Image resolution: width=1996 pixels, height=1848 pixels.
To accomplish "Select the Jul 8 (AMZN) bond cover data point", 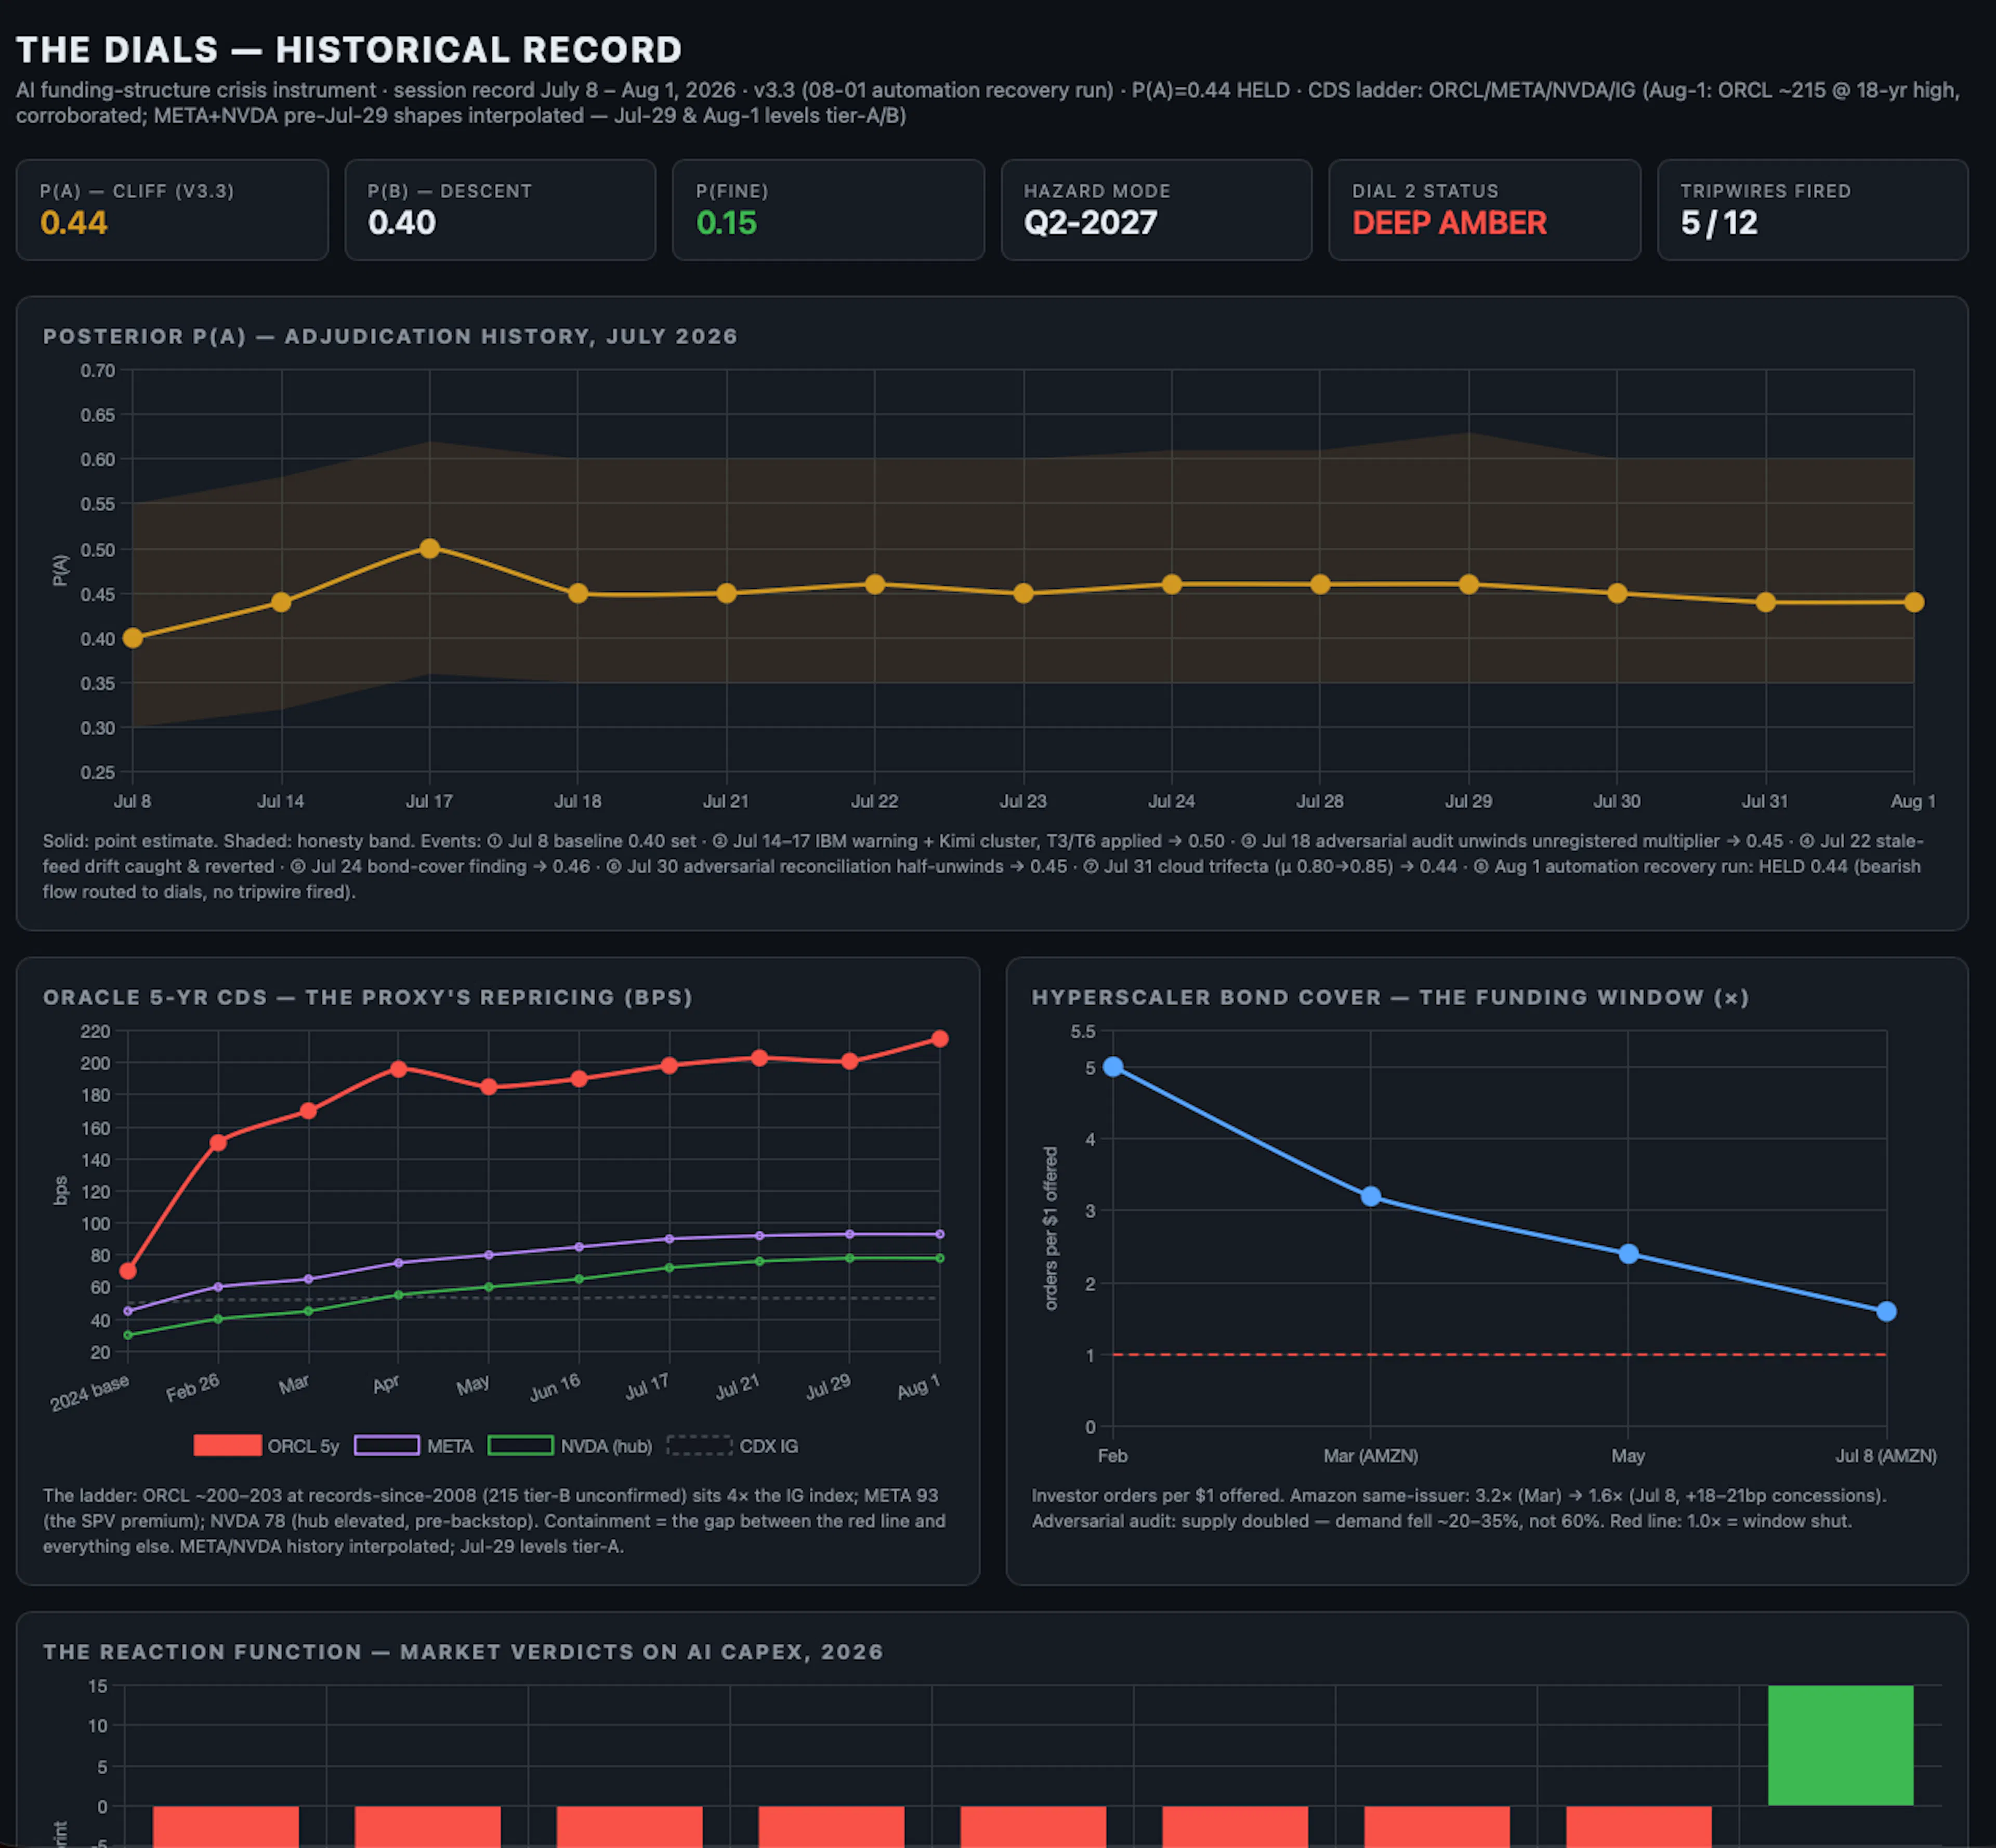I will point(1887,1311).
